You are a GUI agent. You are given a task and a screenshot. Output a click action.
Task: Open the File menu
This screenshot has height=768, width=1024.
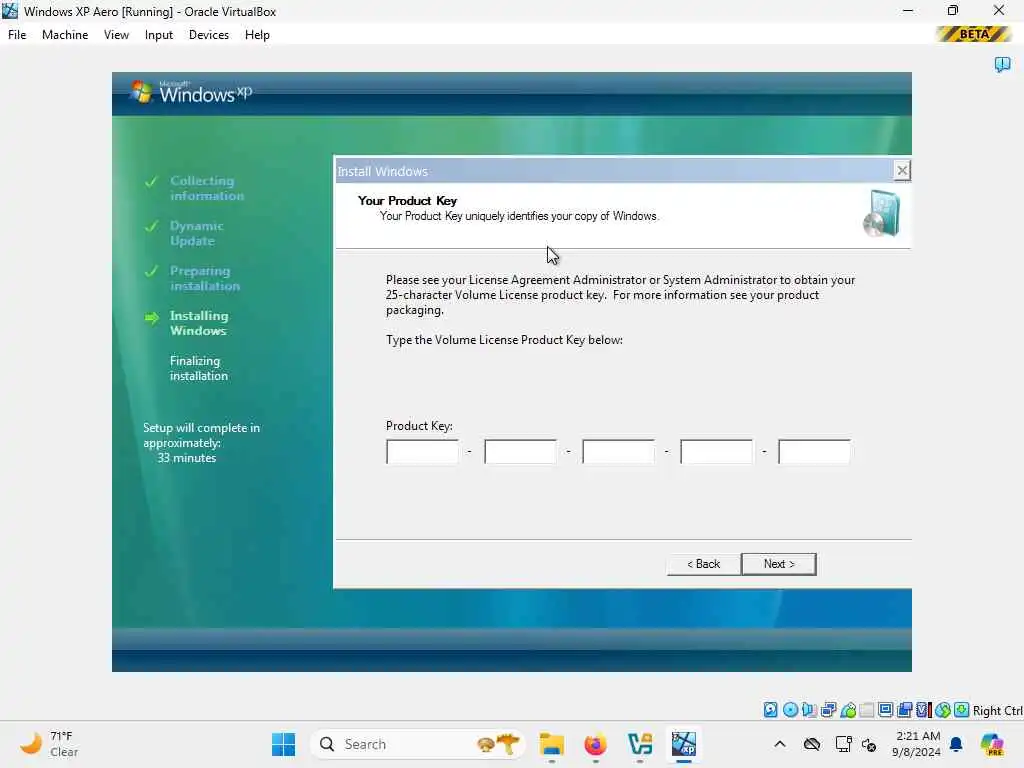(17, 35)
